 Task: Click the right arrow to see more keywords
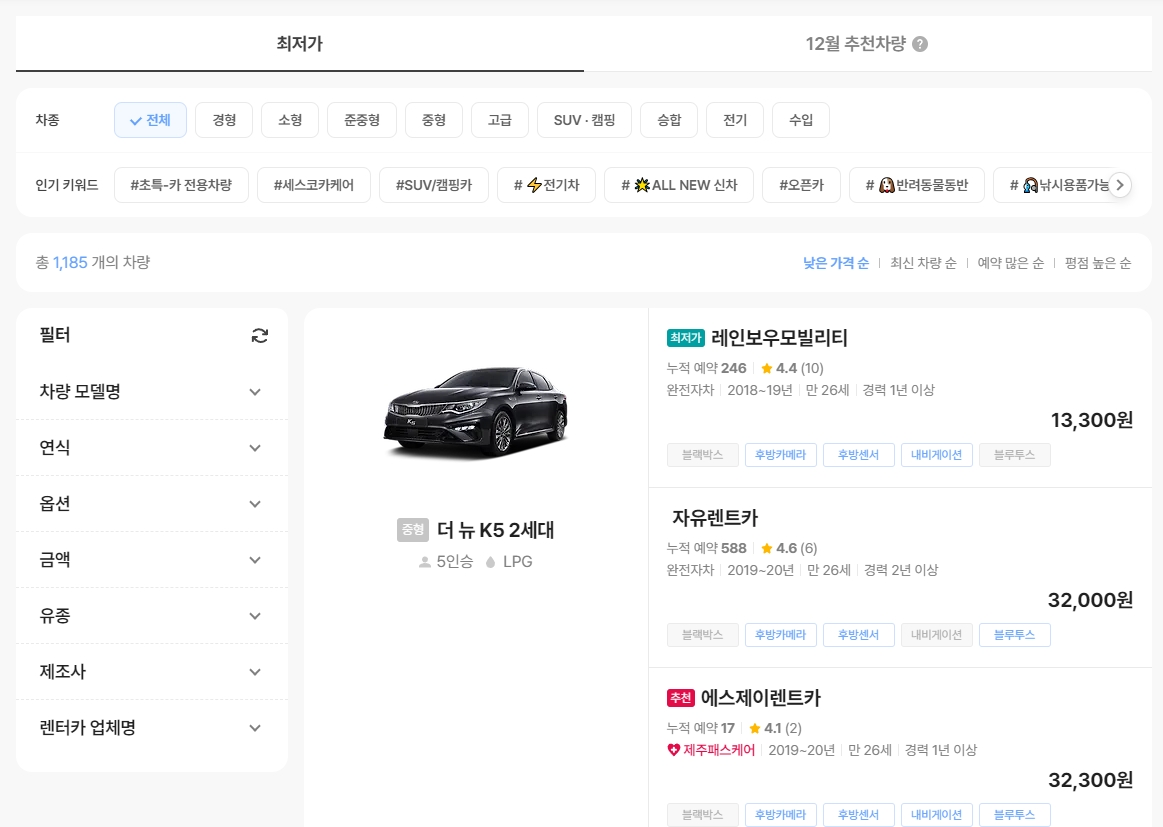[1120, 184]
